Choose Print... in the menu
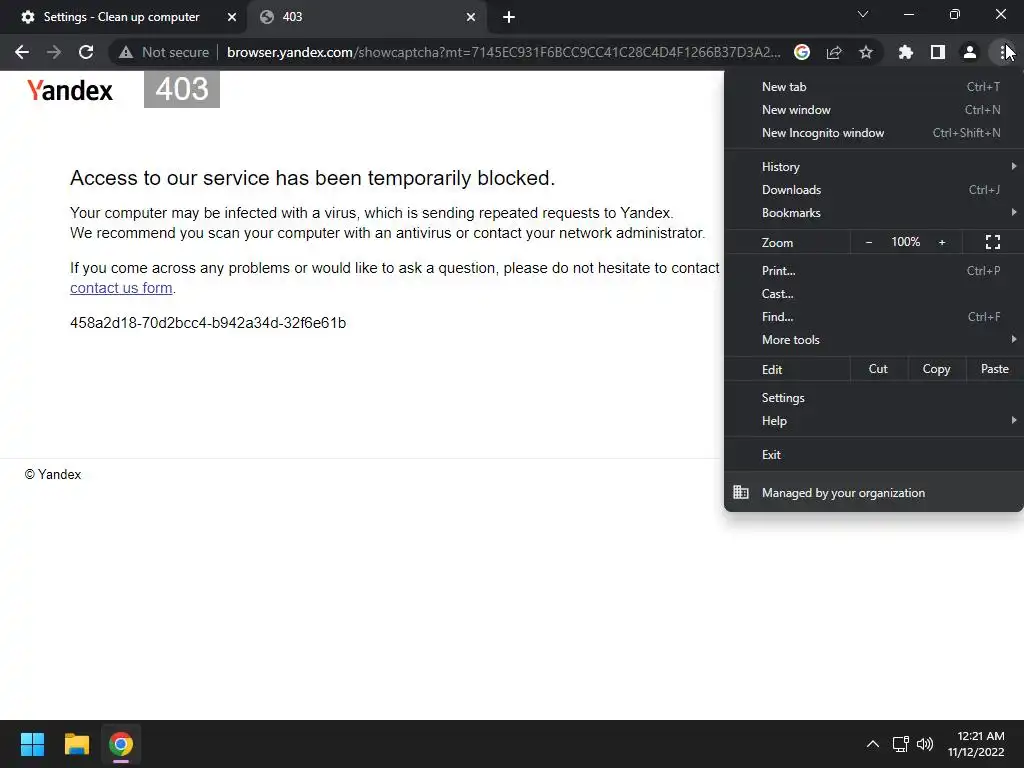The image size is (1024, 768). pyautogui.click(x=874, y=270)
